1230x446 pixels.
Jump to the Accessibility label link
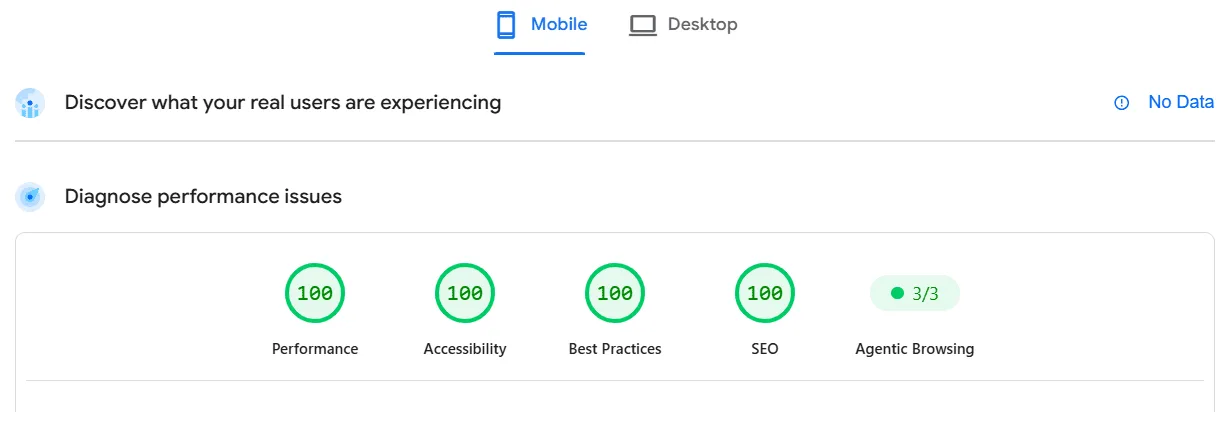click(x=465, y=349)
